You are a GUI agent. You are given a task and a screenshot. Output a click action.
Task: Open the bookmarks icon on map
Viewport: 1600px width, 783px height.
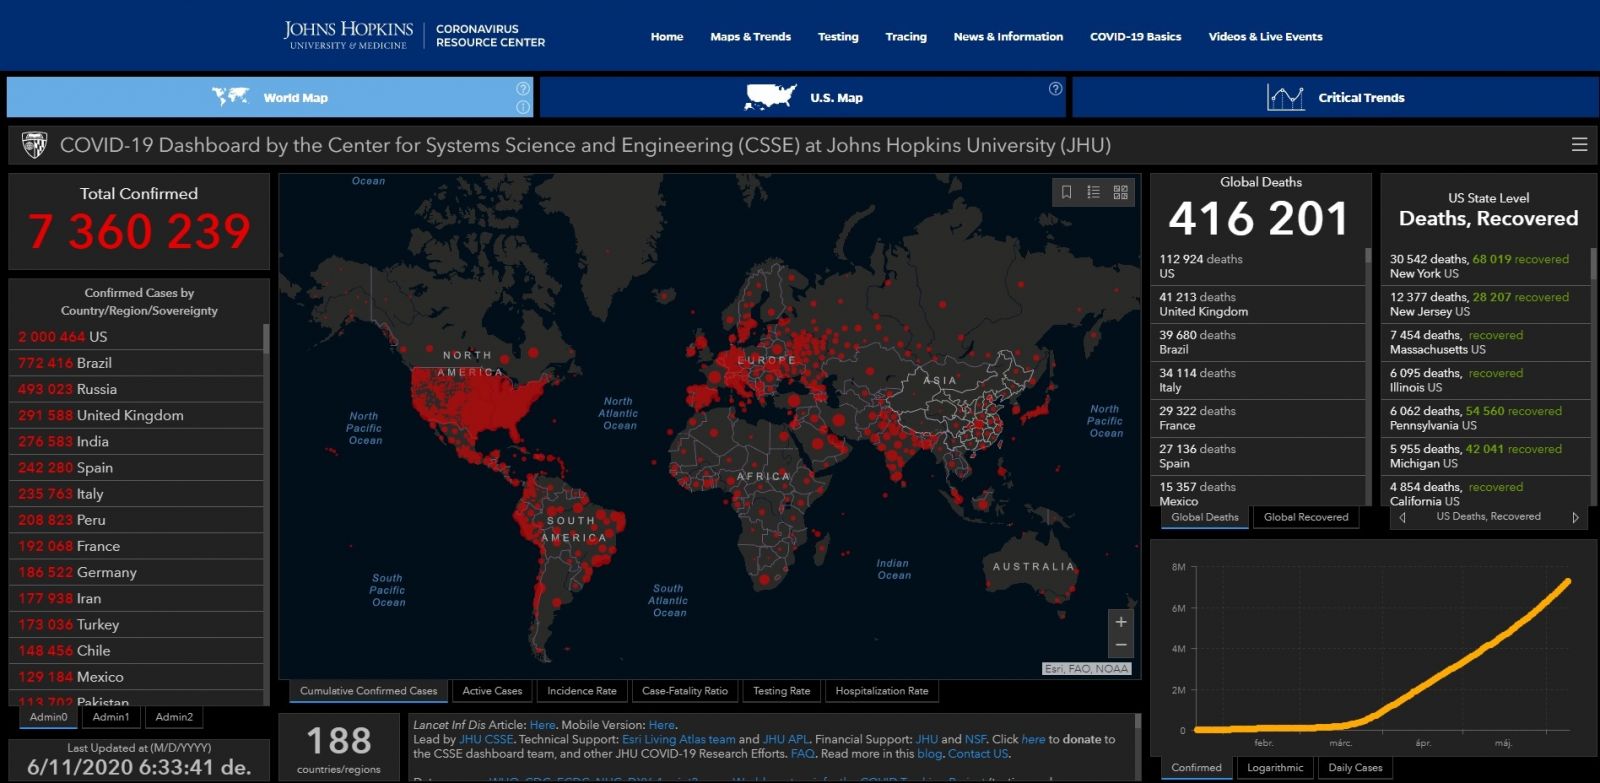1066,192
